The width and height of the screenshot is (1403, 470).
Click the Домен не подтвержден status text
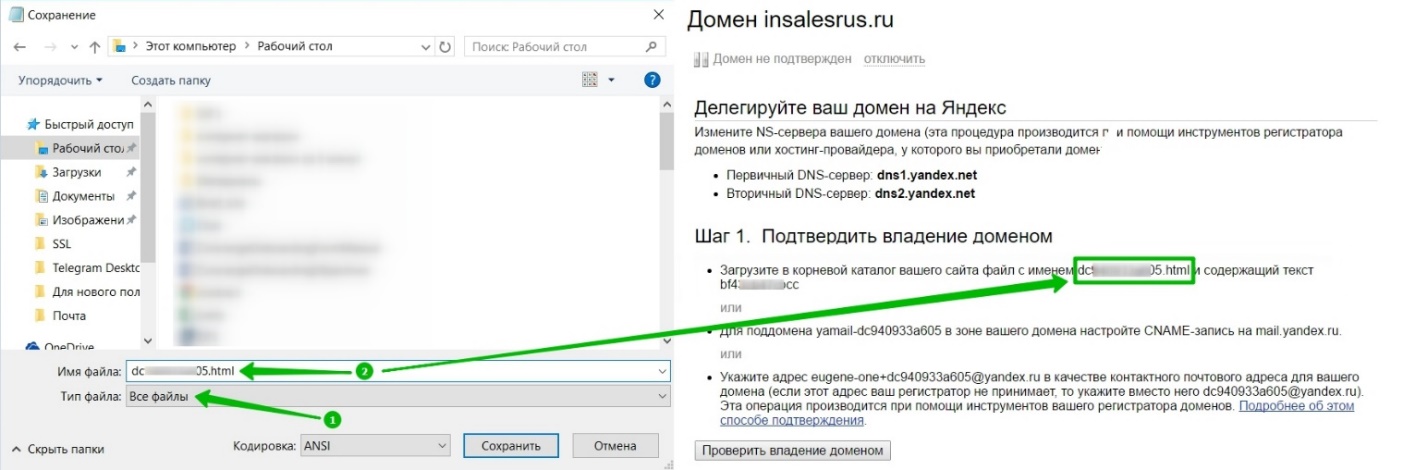pyautogui.click(x=782, y=59)
